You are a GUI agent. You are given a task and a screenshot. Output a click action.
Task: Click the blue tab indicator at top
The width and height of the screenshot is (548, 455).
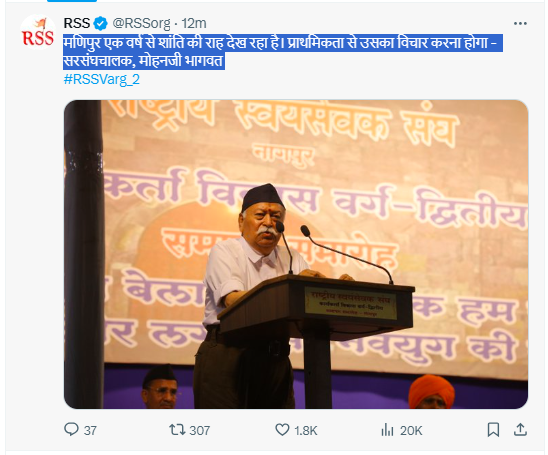click(x=72, y=1)
